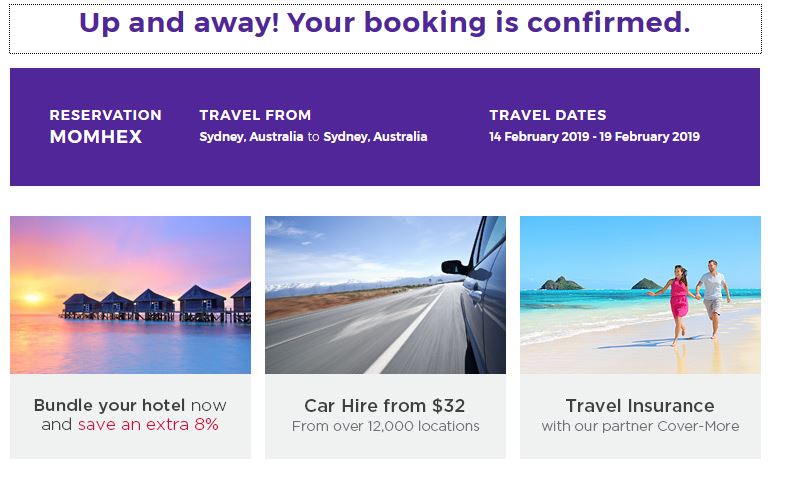Click the purple booking summary banner
793x485 pixels.
click(x=385, y=127)
